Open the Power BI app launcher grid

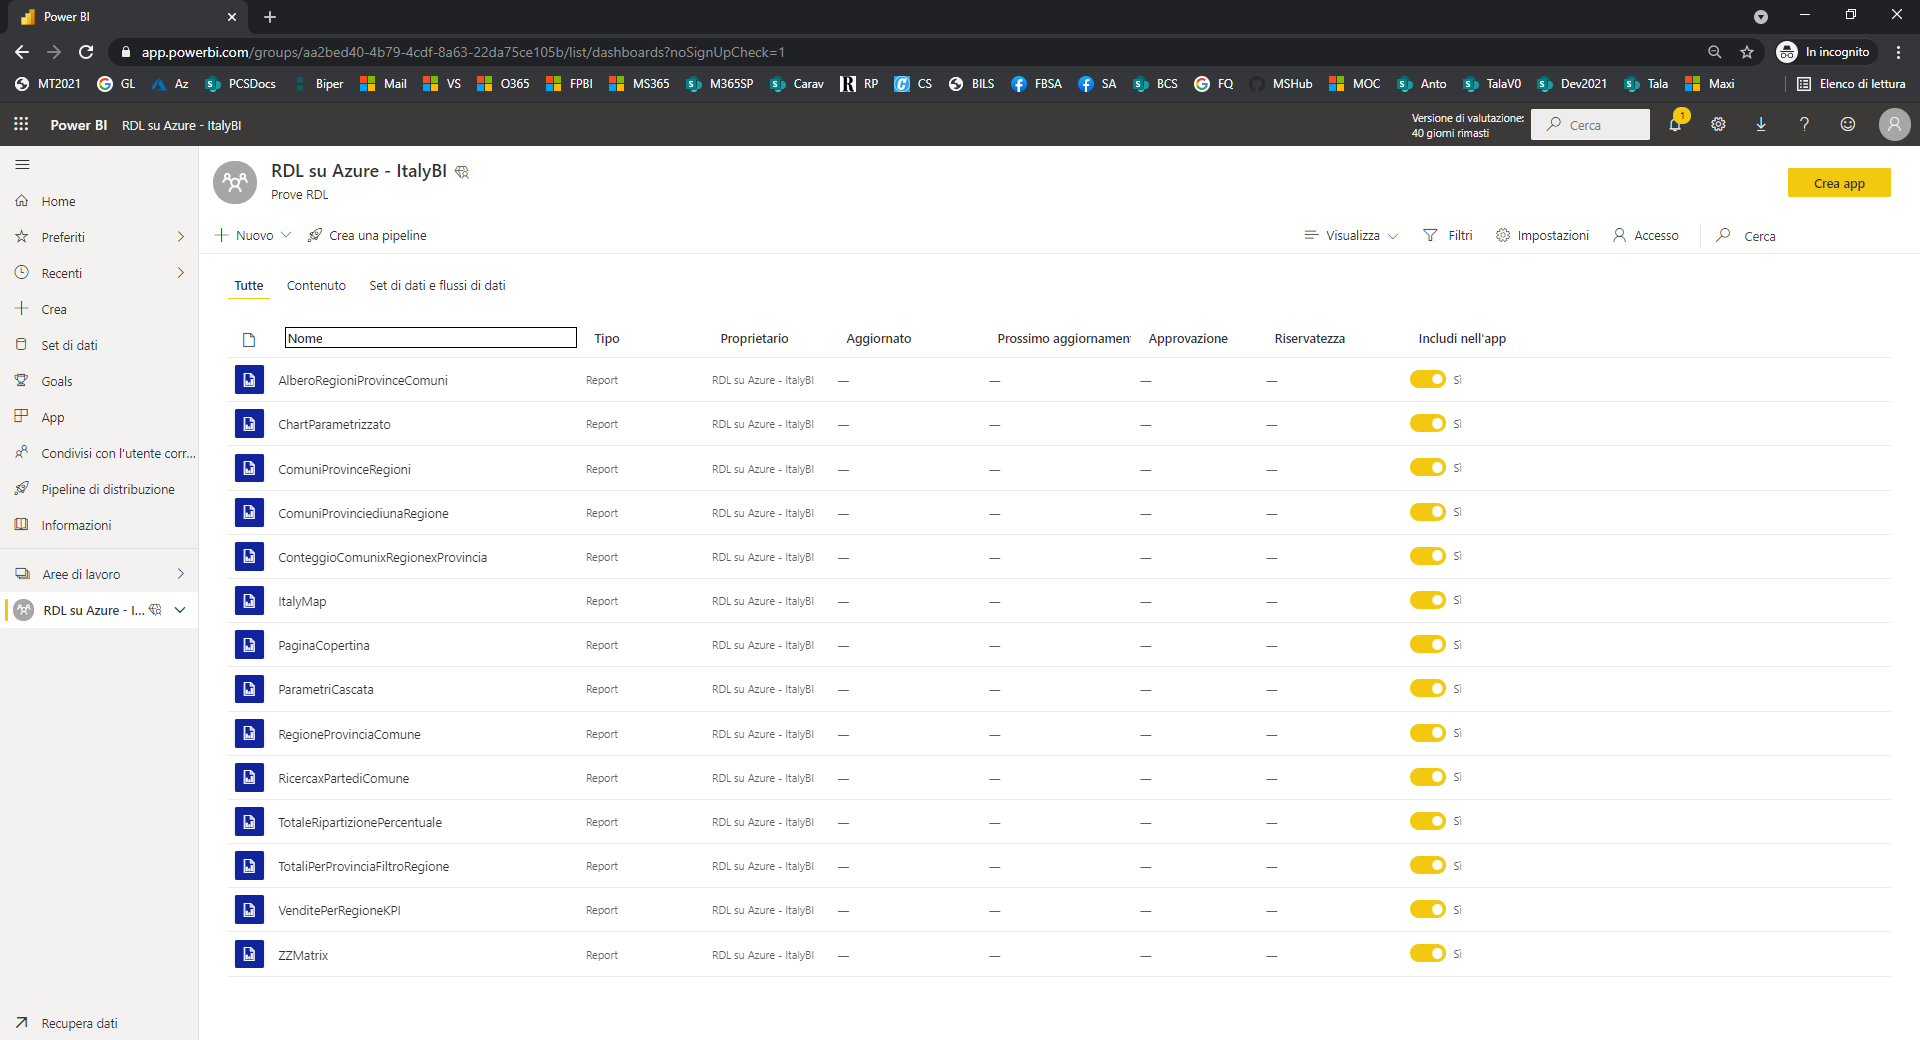click(x=21, y=124)
